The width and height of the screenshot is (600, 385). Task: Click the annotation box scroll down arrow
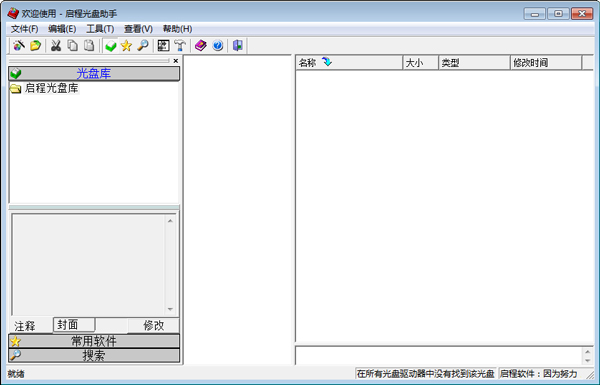point(170,309)
